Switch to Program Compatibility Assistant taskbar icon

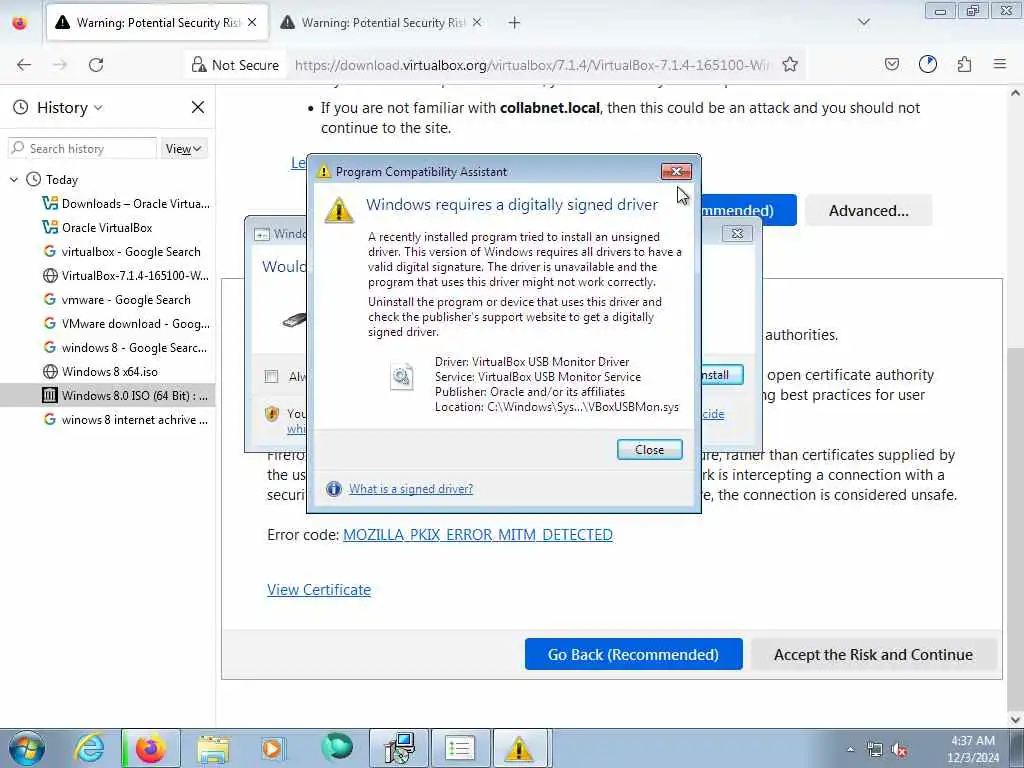point(519,748)
